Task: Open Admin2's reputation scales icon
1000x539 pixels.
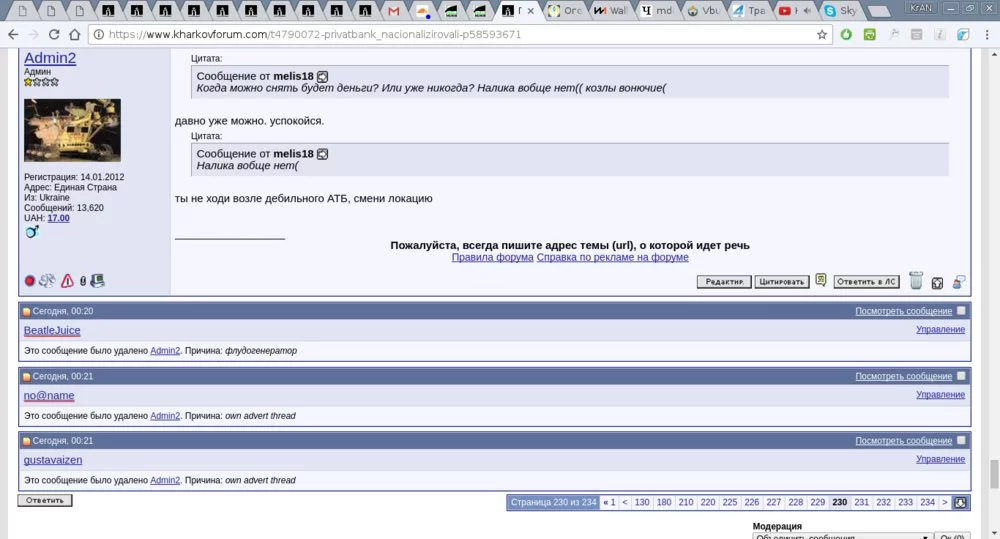Action: tap(47, 281)
